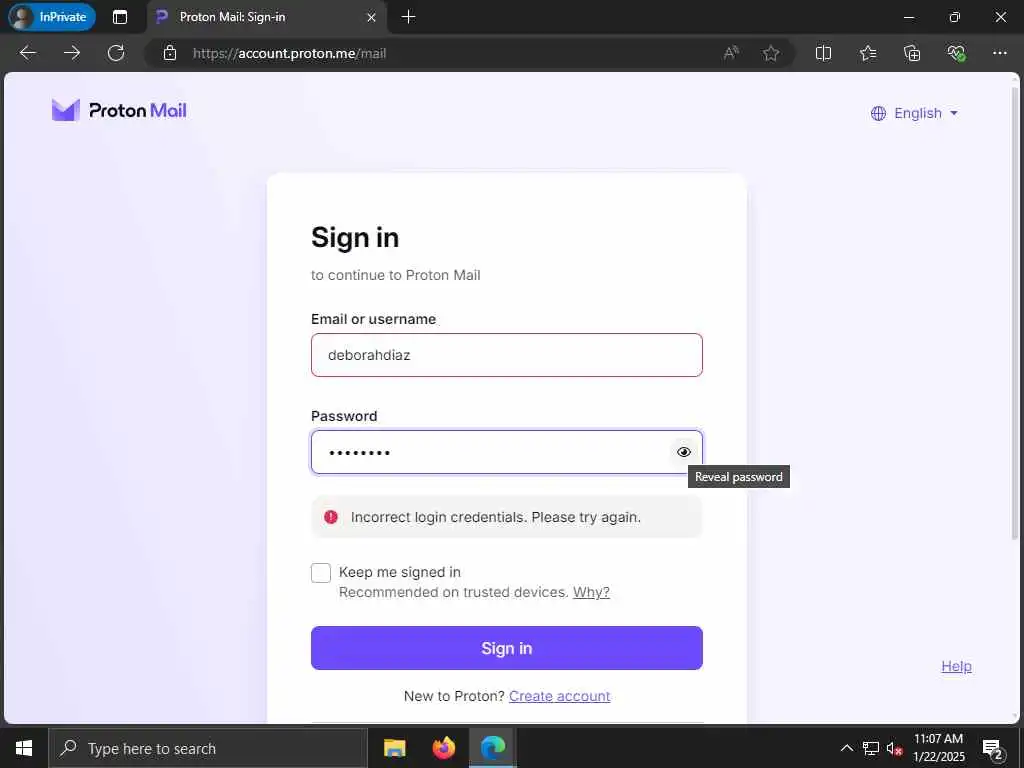This screenshot has height=768, width=1024.
Task: Check Keep me signed in box
Action: click(x=321, y=573)
